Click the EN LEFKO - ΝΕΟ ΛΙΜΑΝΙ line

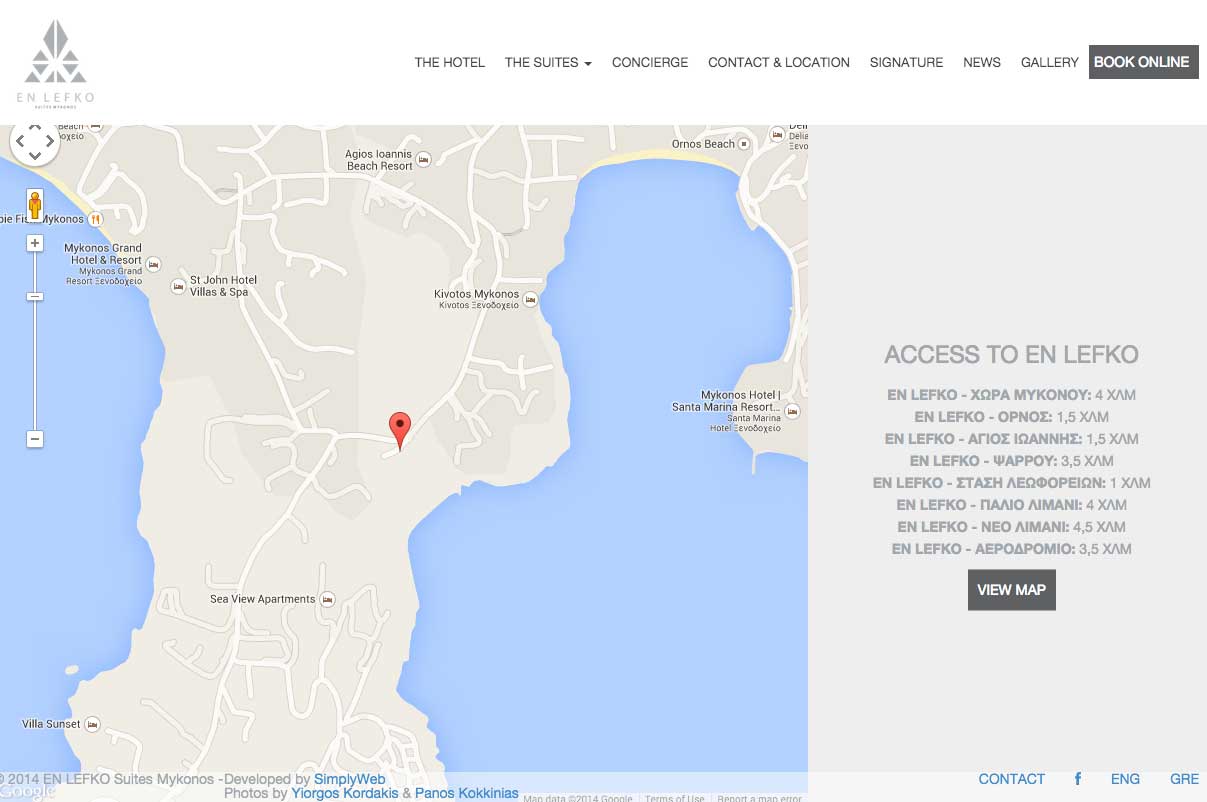click(x=1011, y=527)
